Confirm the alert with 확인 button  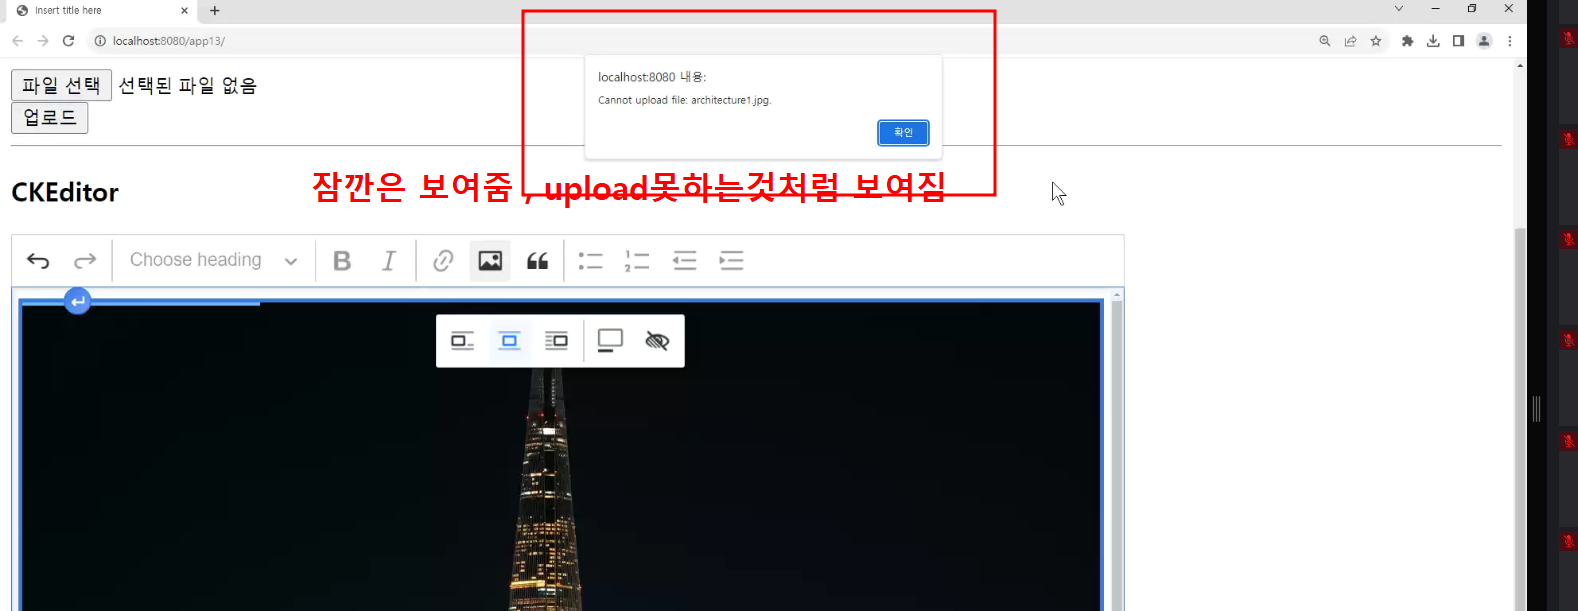[903, 133]
